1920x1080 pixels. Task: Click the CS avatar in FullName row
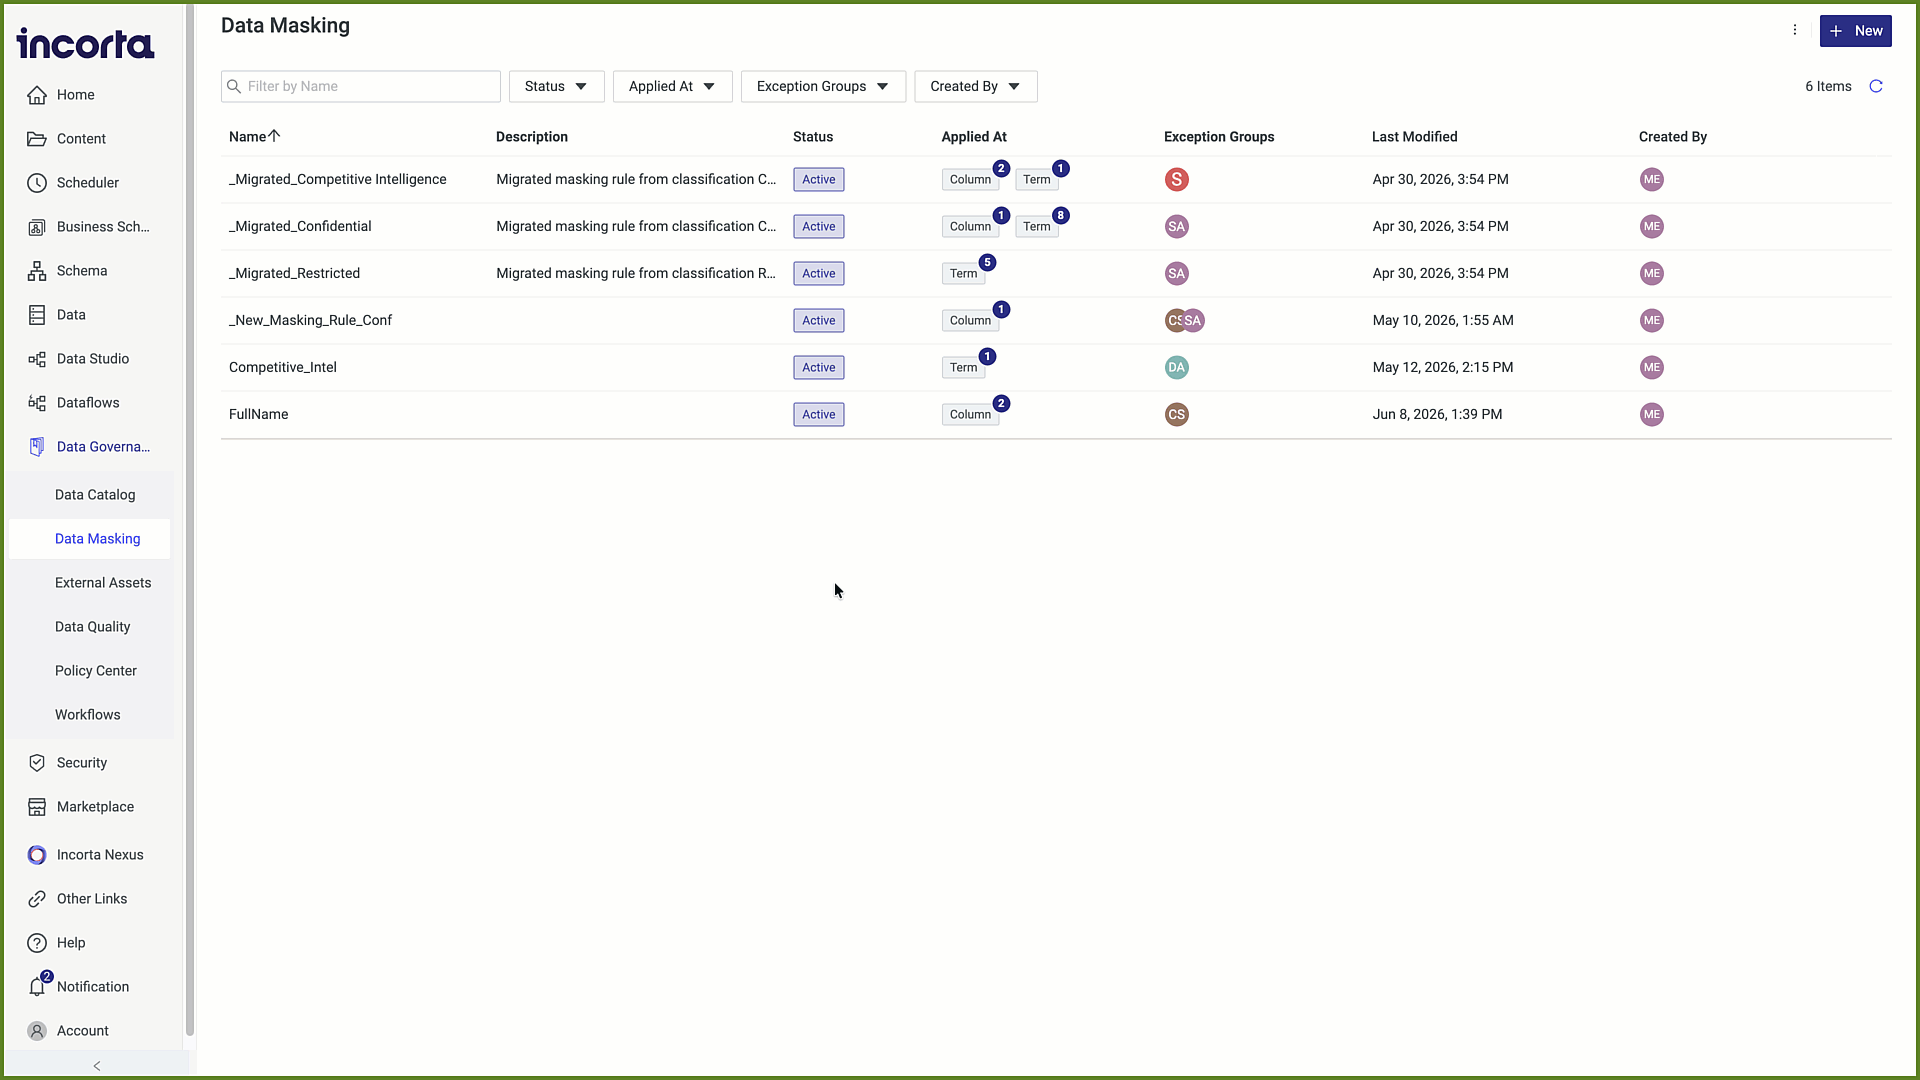pos(1177,415)
